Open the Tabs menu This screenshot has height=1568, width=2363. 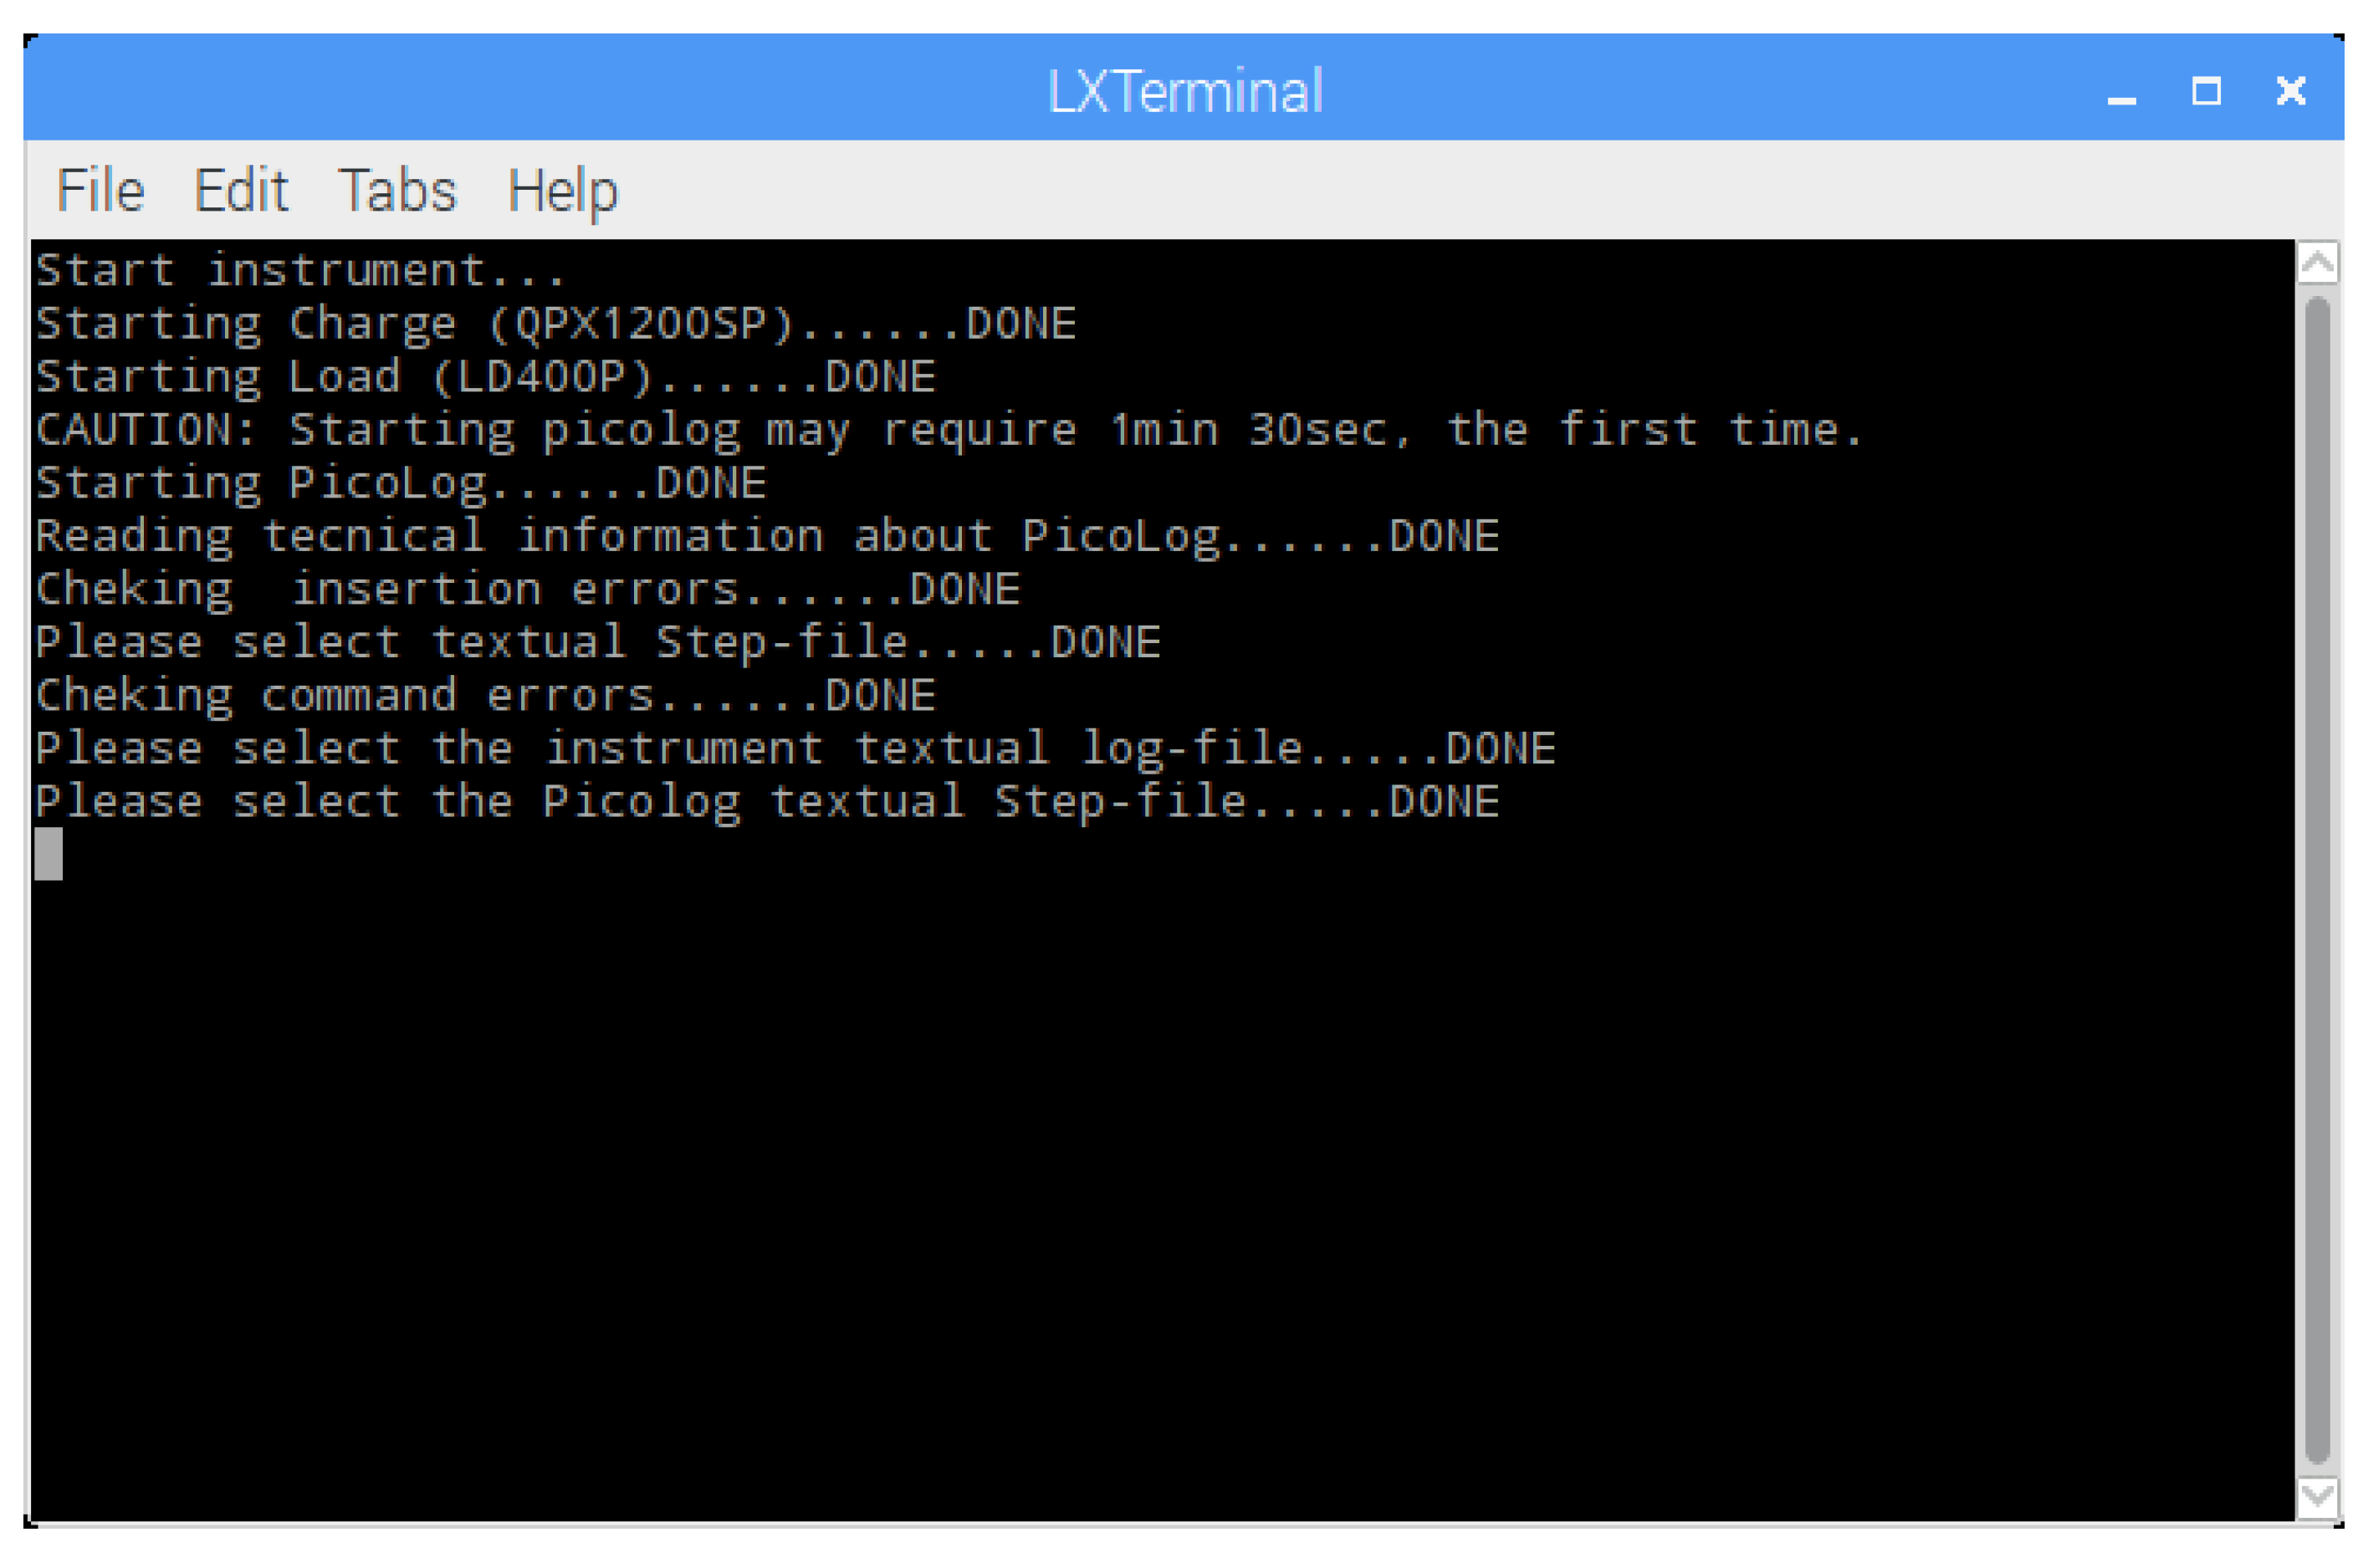point(397,190)
